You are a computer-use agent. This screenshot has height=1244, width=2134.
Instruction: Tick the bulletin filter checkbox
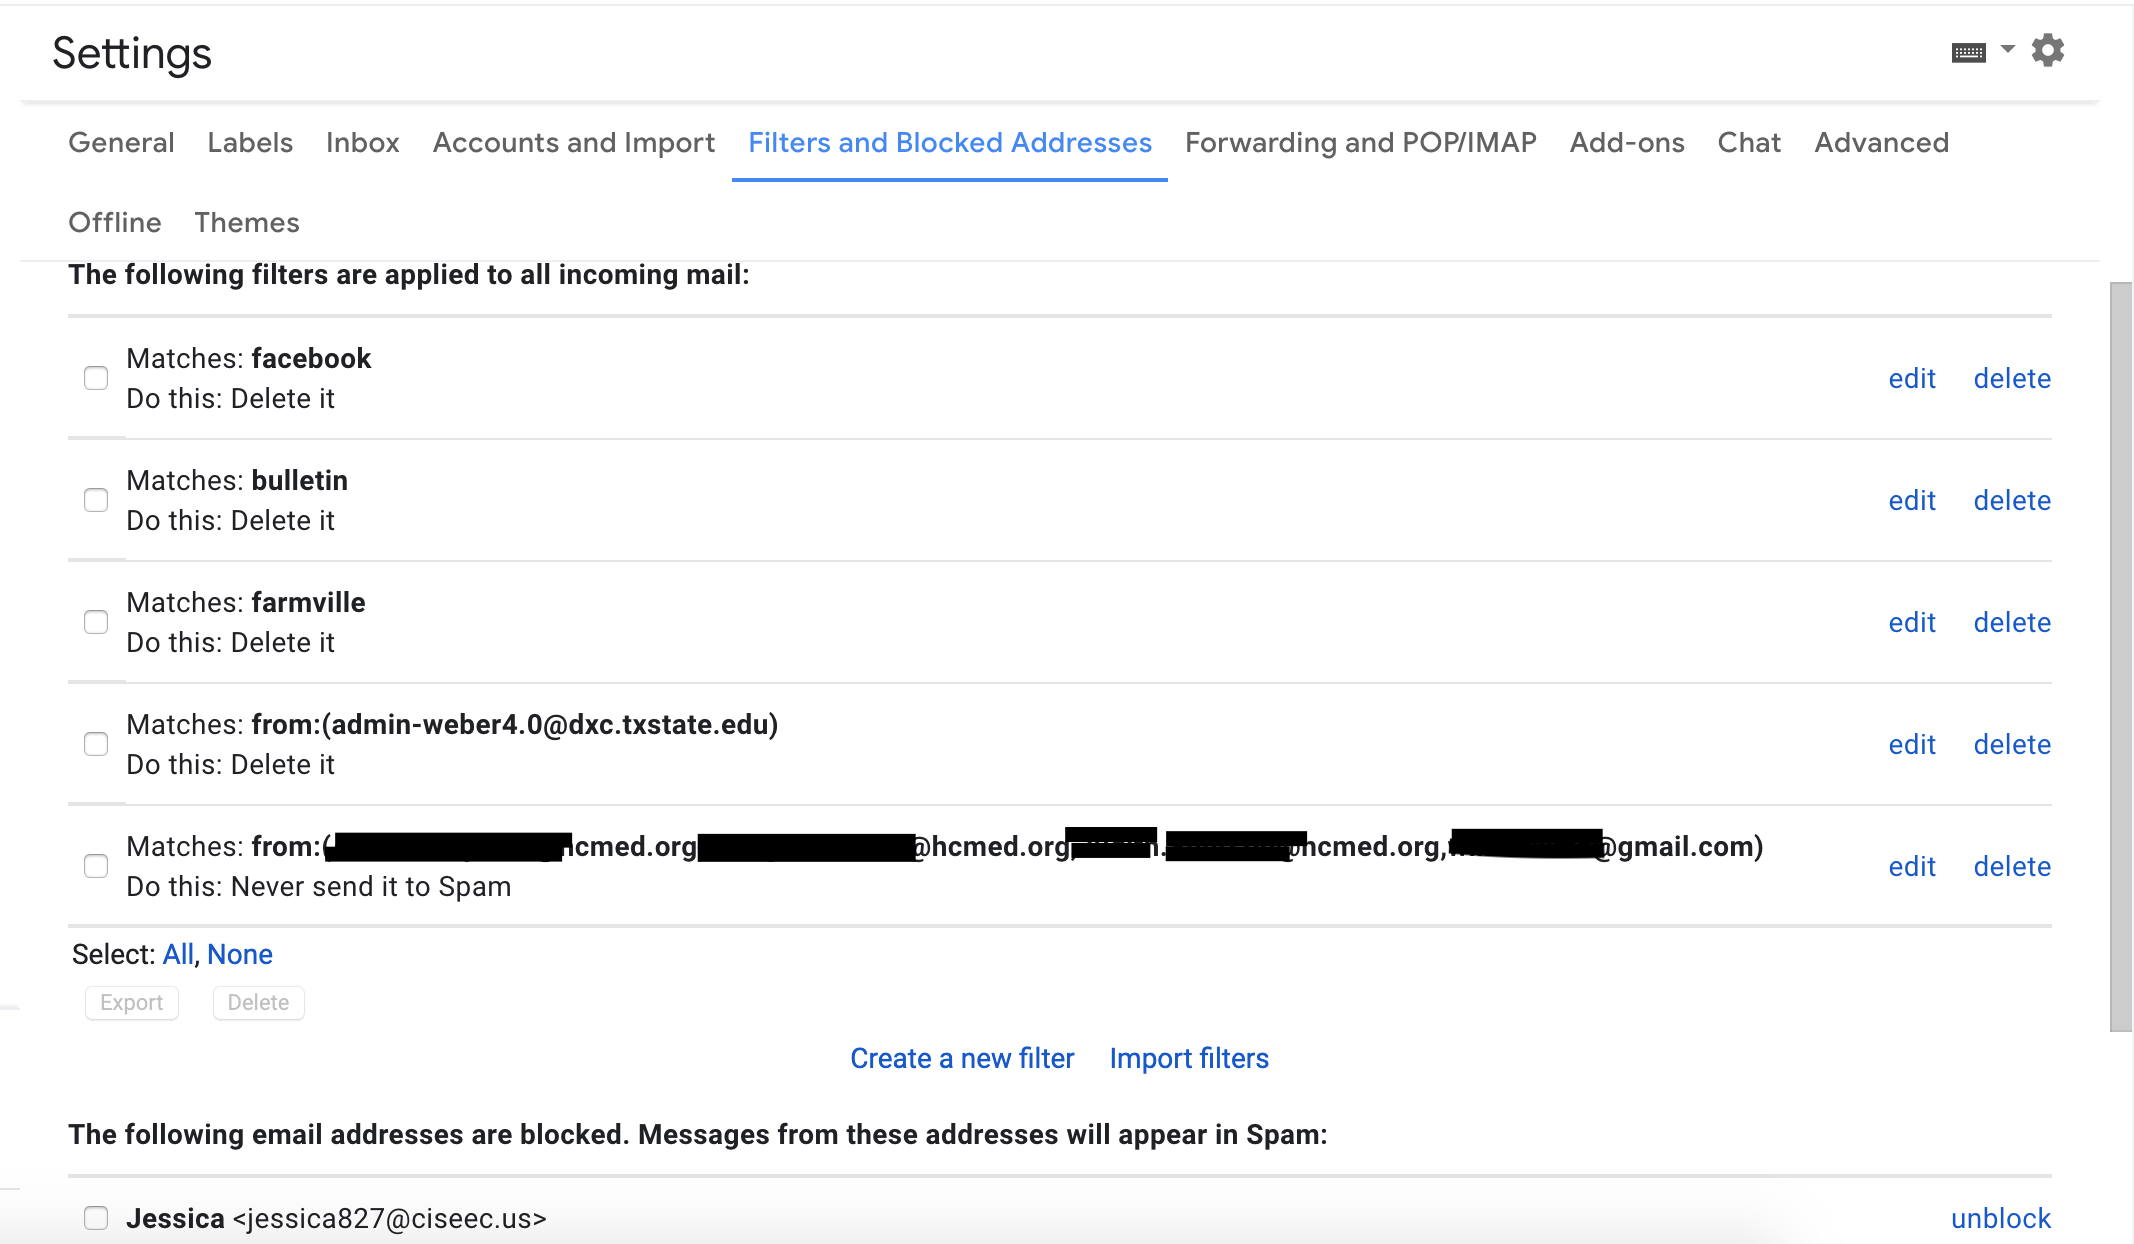click(x=96, y=500)
